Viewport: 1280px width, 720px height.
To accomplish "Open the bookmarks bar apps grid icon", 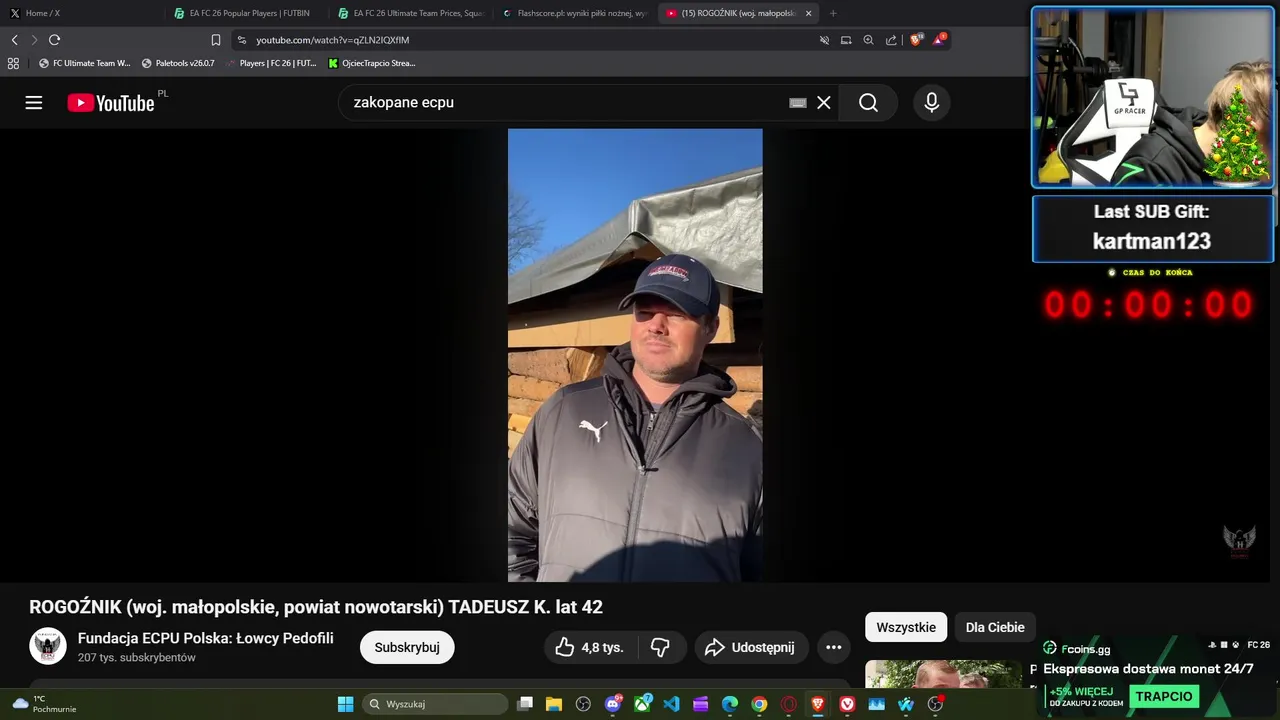I will click(x=13, y=63).
